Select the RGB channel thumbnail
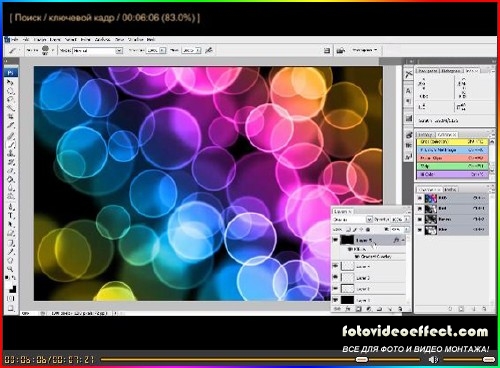500x368 pixels. [430, 198]
